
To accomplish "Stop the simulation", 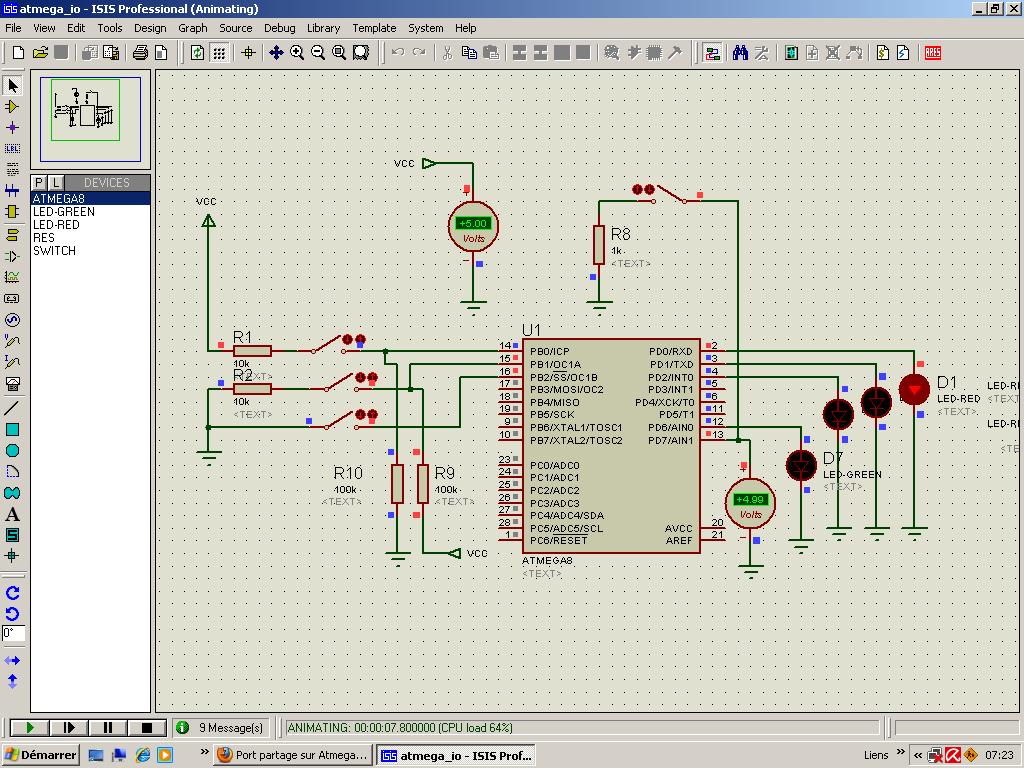I will click(x=146, y=728).
